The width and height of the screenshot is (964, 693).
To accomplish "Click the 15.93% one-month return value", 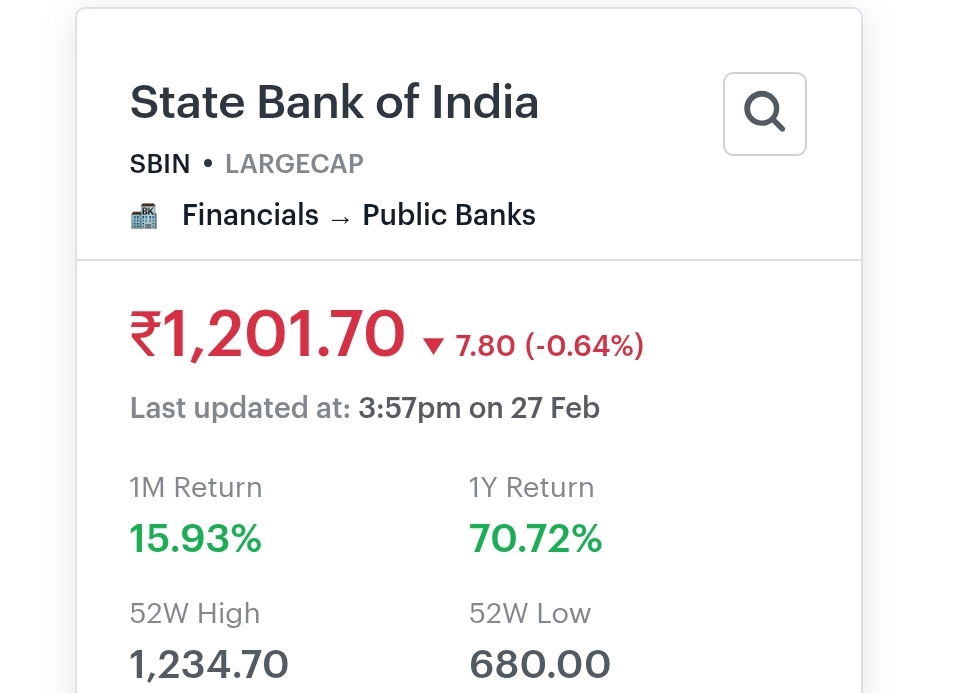I will point(196,539).
